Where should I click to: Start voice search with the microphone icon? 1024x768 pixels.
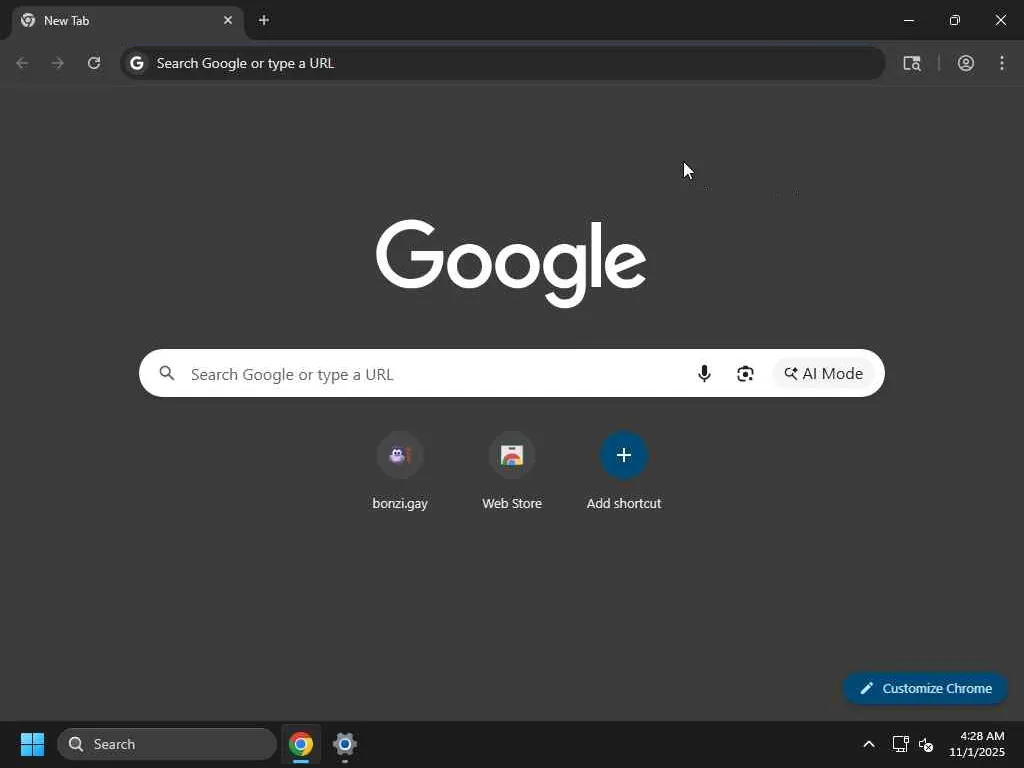[x=704, y=373]
